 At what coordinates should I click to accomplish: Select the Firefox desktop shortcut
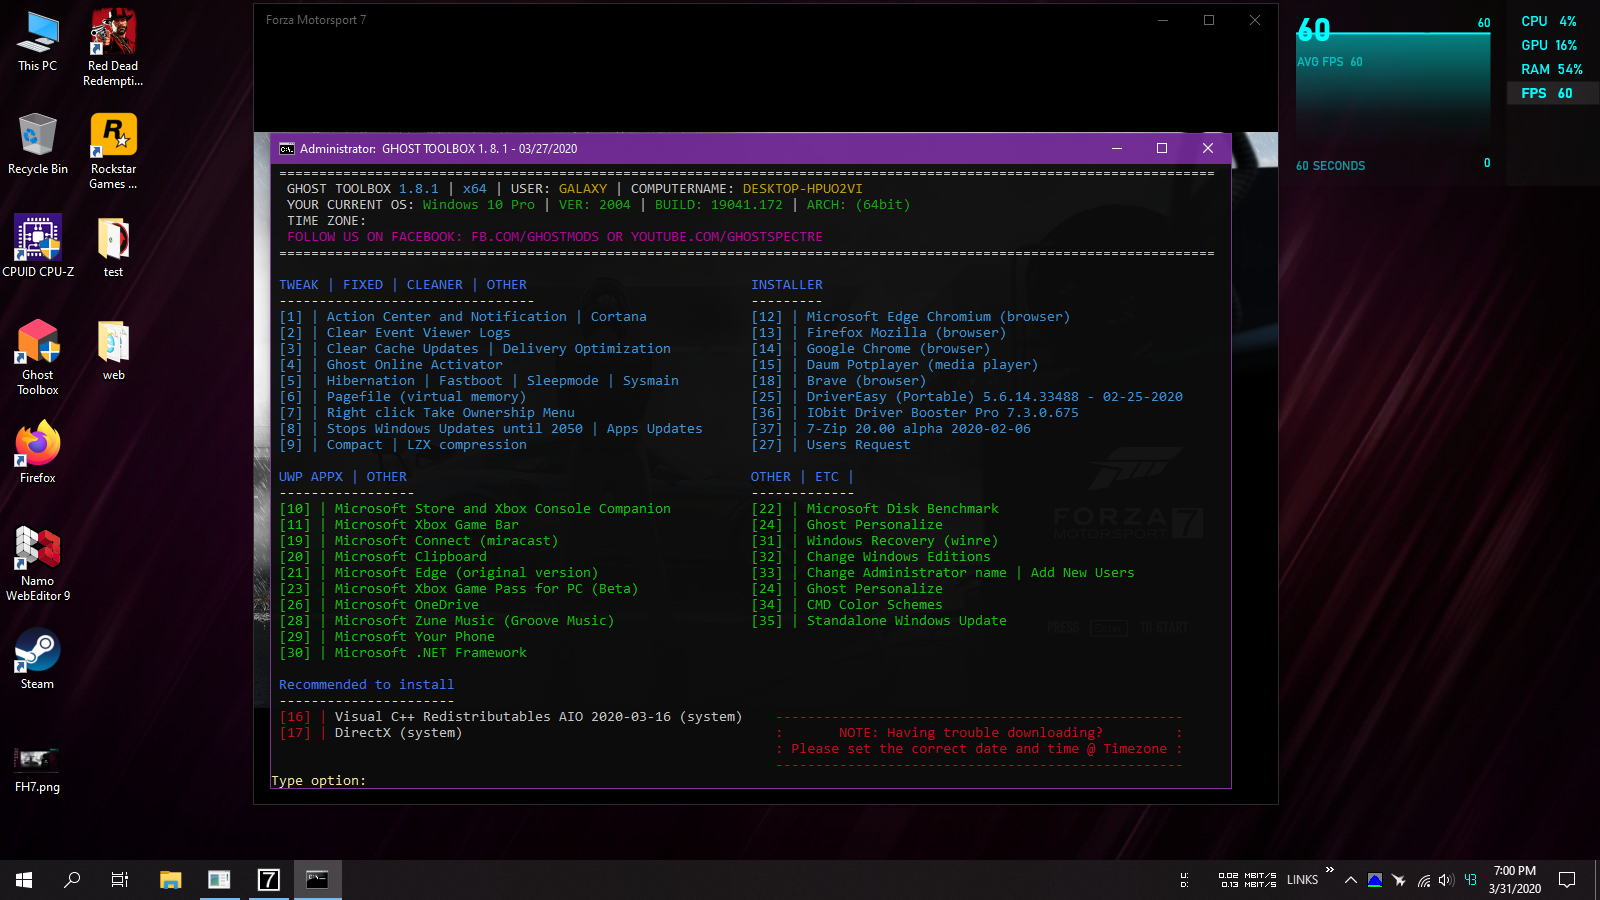(38, 453)
